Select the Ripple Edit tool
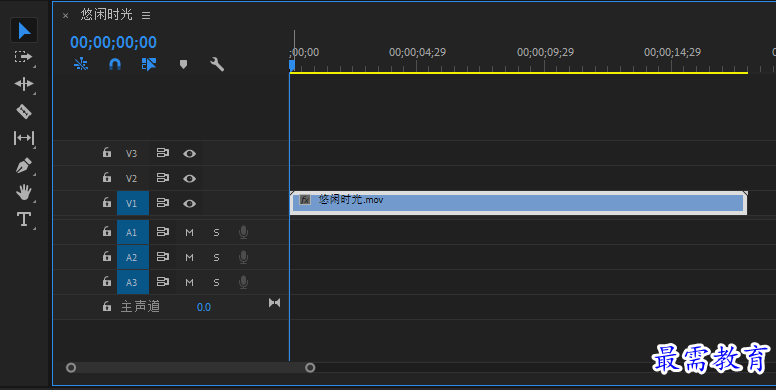 tap(24, 84)
